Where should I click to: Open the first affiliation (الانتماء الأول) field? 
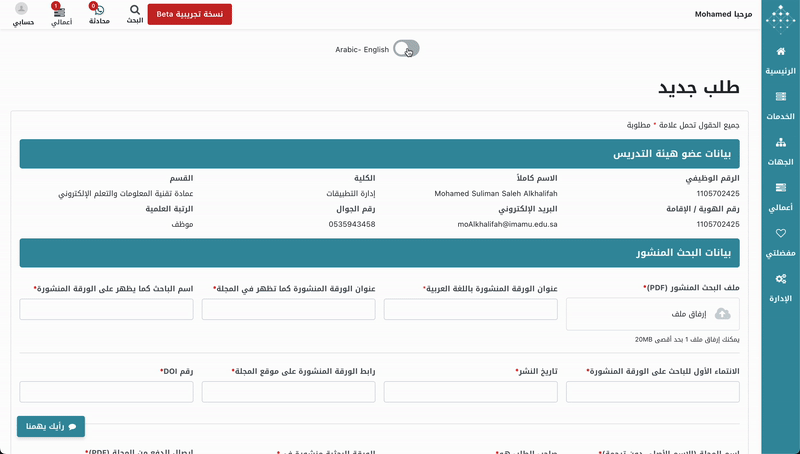click(x=653, y=392)
